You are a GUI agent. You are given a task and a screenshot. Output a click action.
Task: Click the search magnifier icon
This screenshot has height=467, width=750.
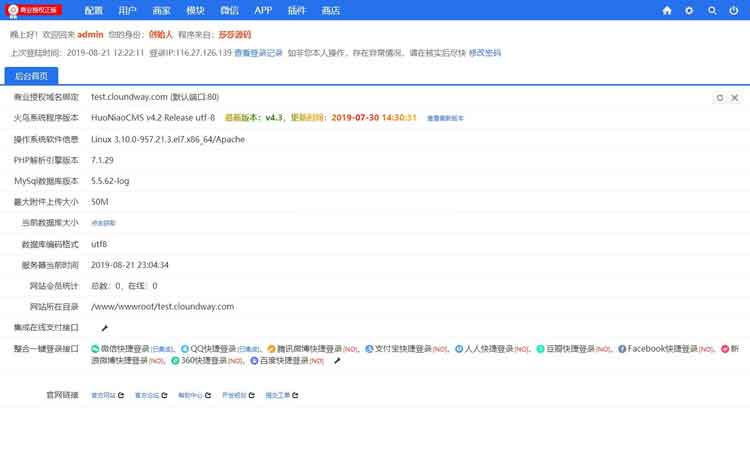pos(712,10)
